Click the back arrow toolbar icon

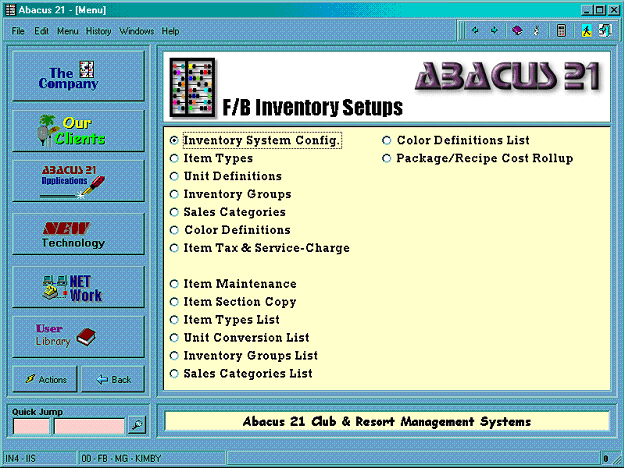475,30
